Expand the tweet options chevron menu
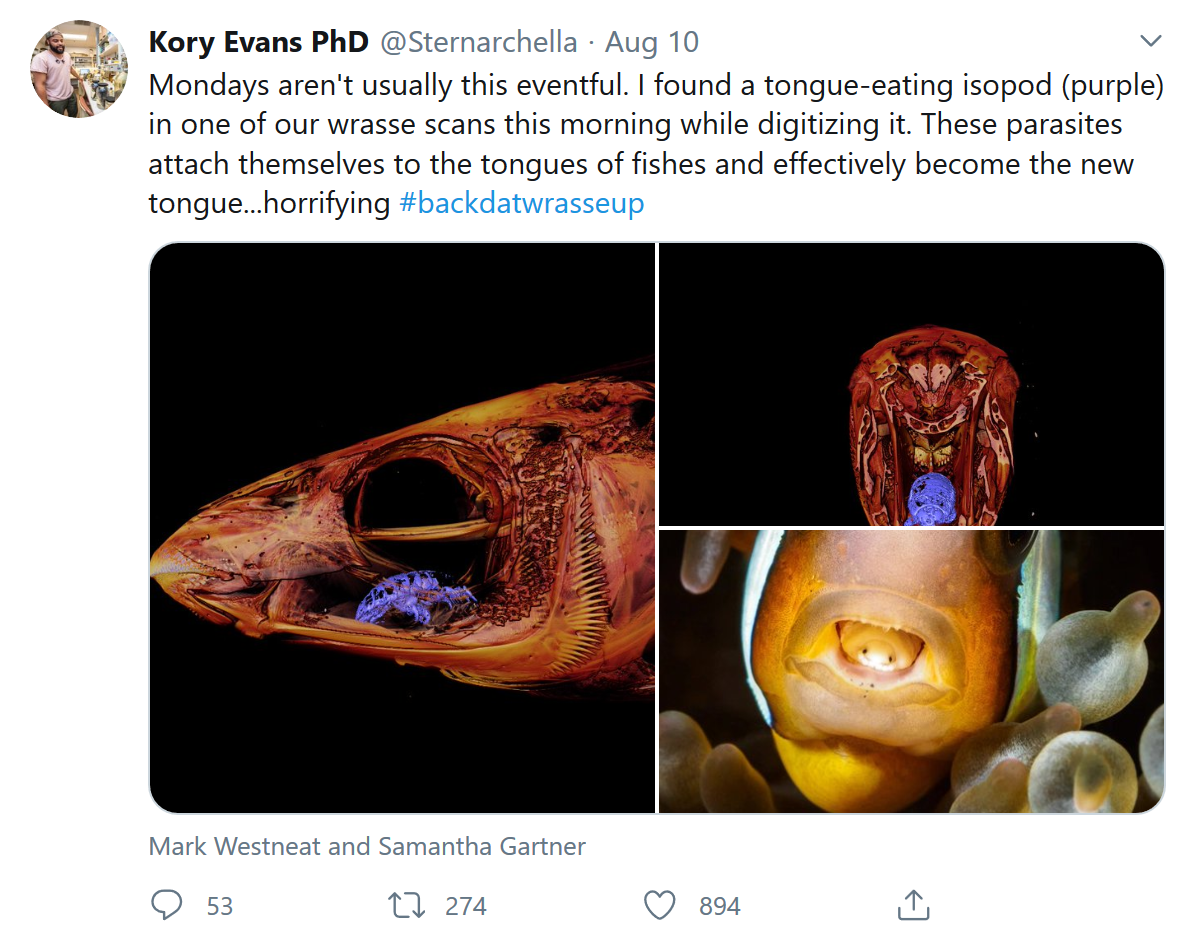The image size is (1196, 943). 1151,42
